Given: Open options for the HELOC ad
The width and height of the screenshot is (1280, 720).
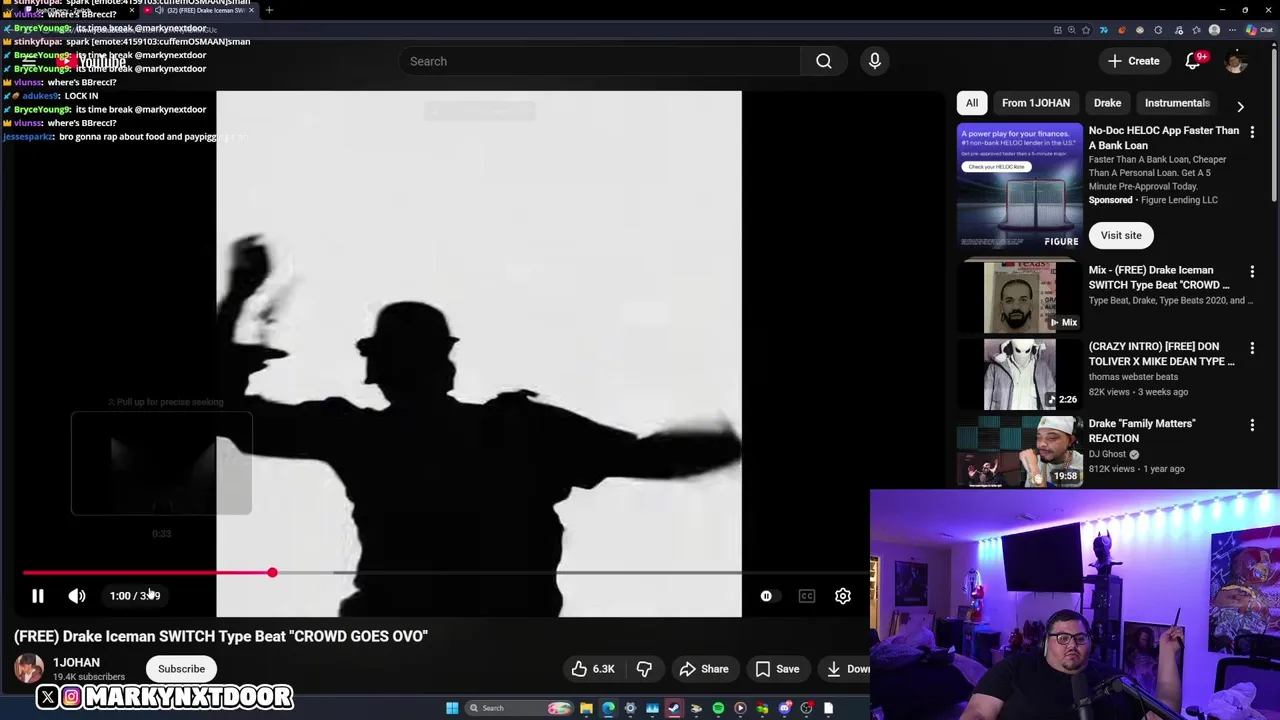Looking at the screenshot, I should (1252, 132).
